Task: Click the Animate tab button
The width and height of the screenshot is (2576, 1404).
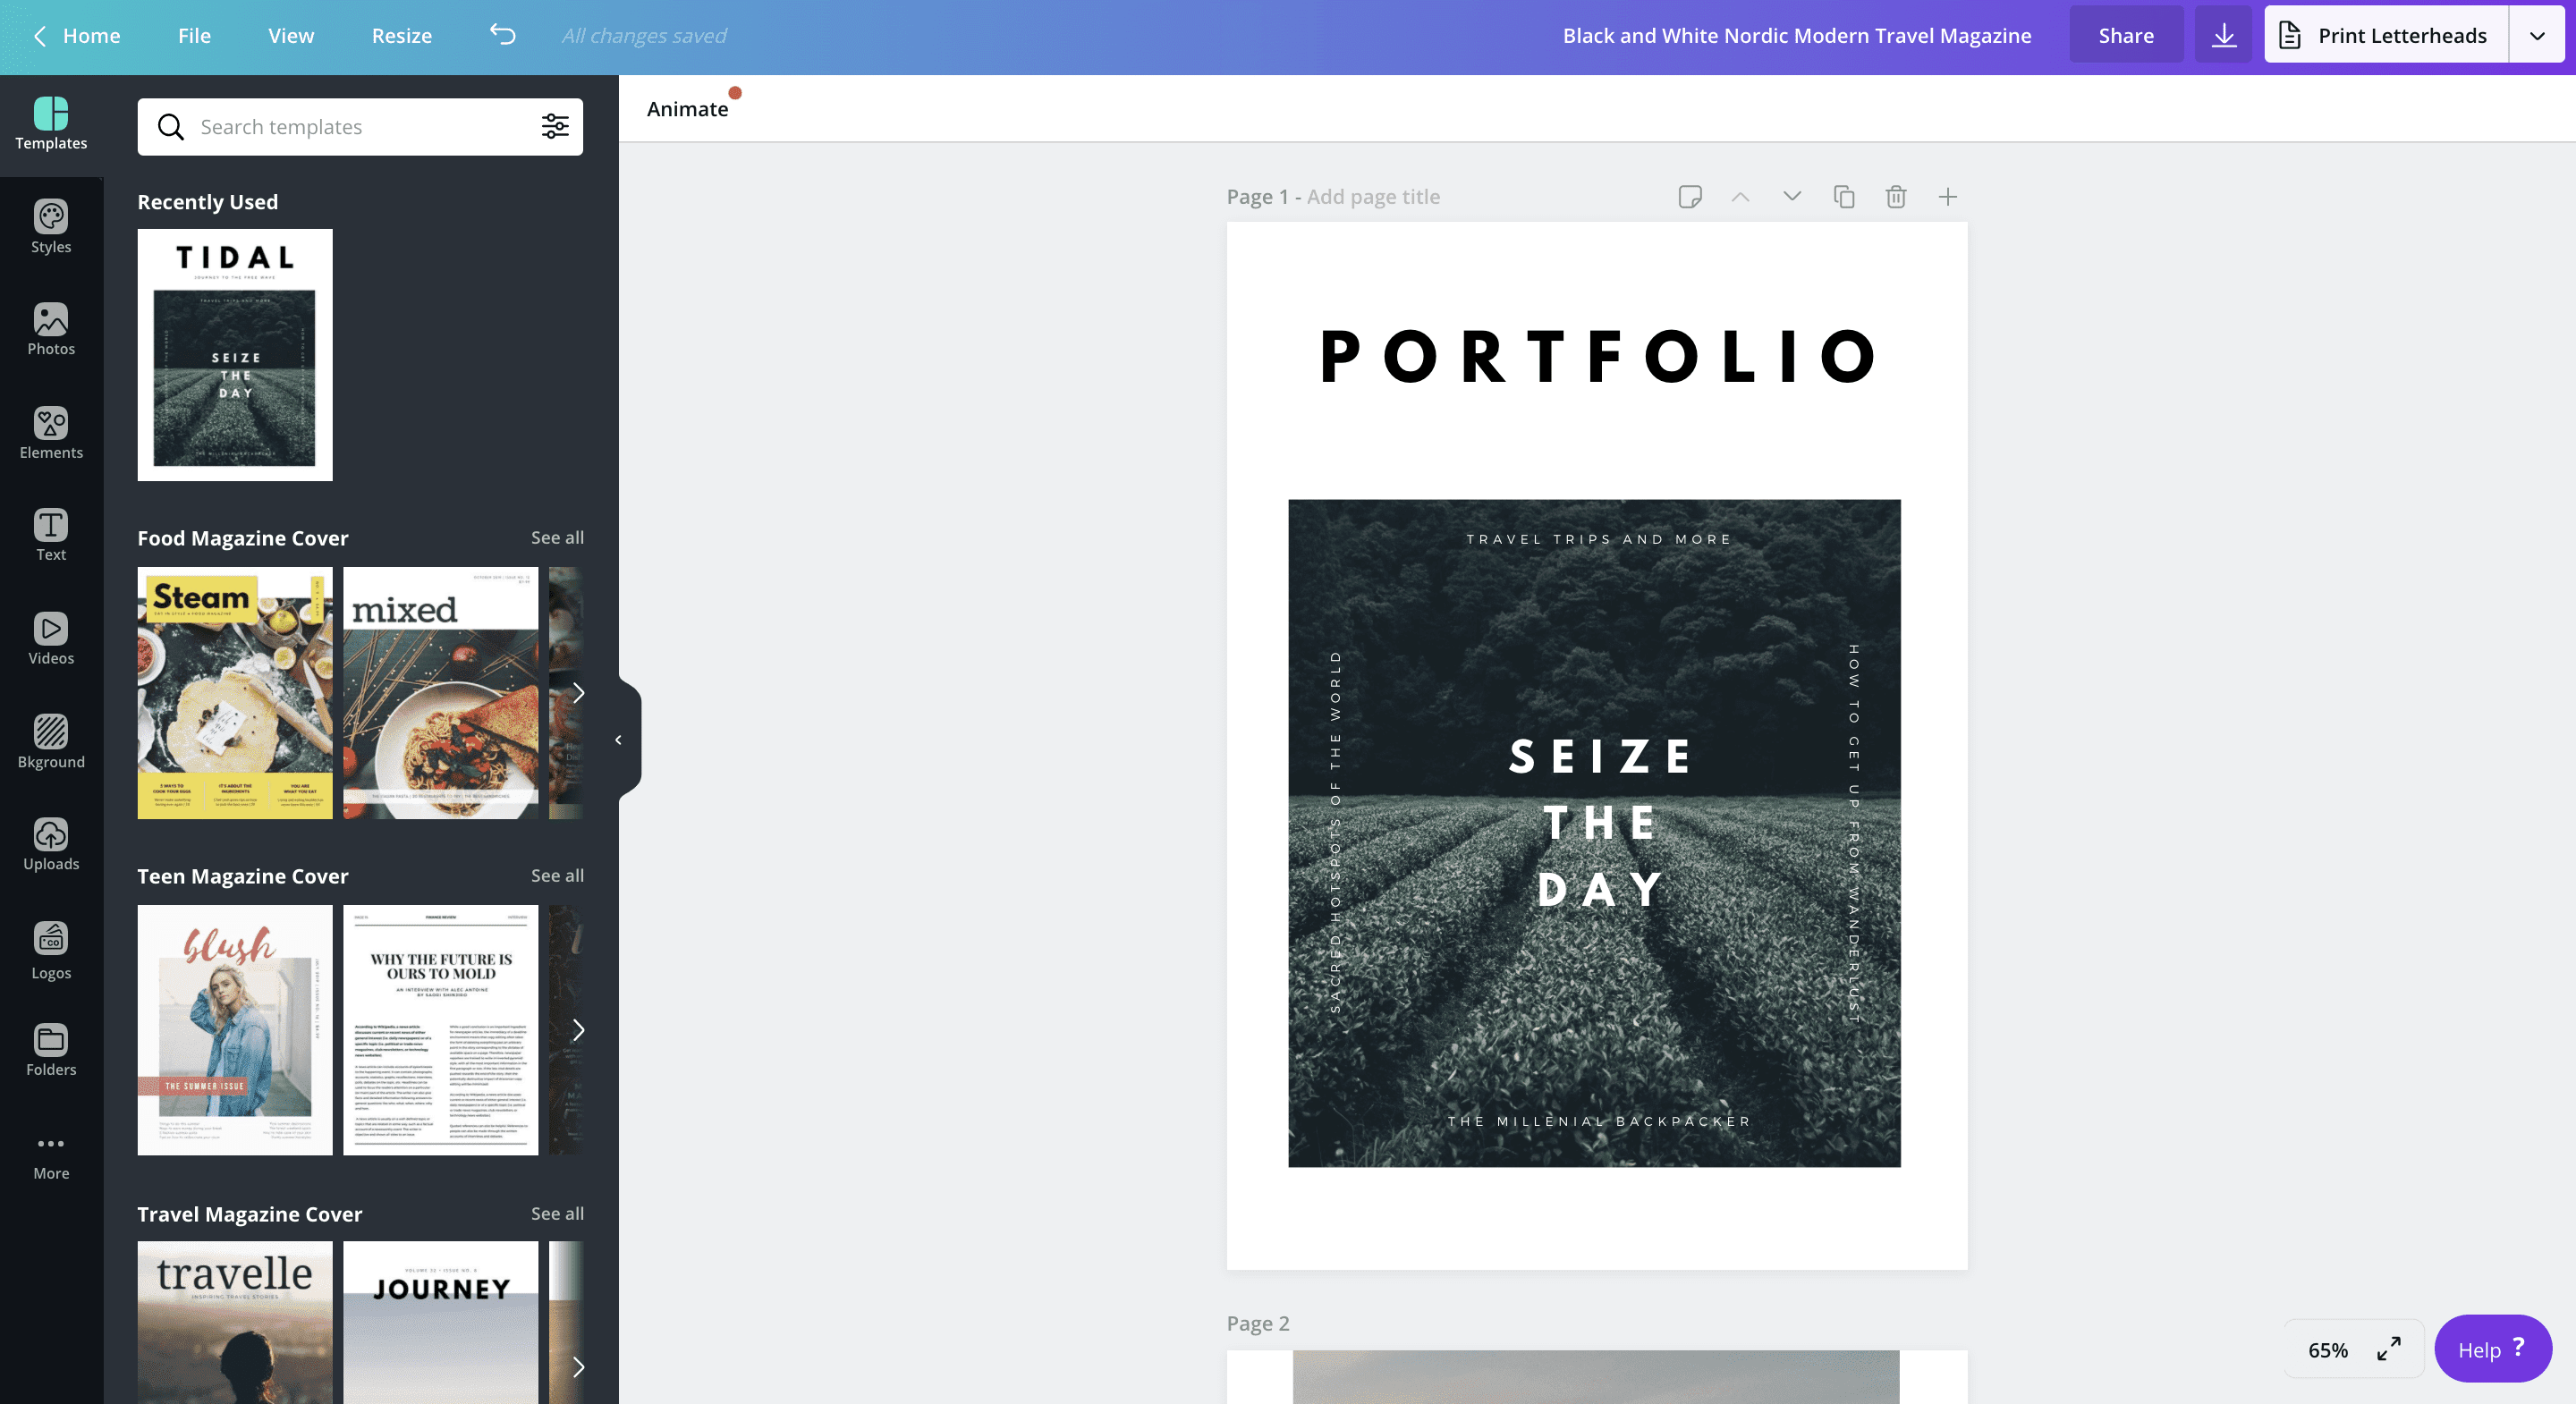Action: click(x=686, y=107)
